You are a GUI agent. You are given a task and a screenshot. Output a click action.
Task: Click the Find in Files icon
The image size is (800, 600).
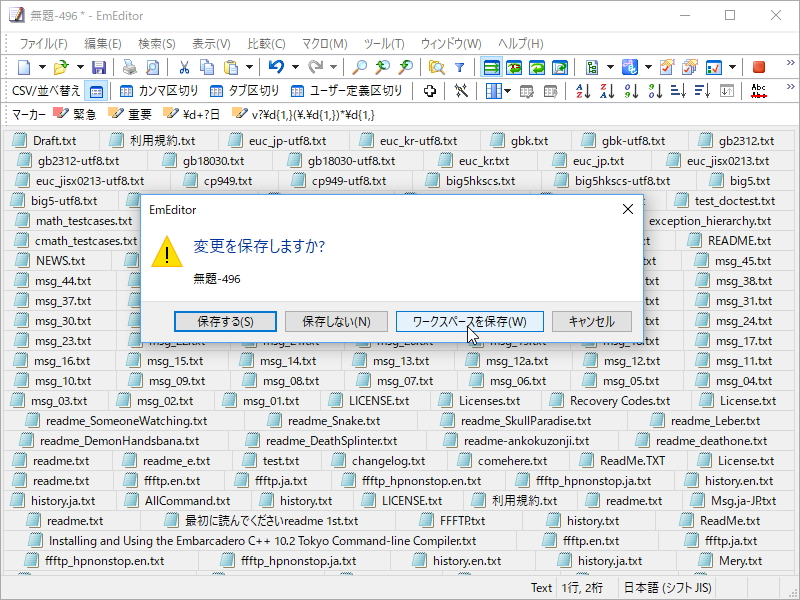click(x=436, y=67)
